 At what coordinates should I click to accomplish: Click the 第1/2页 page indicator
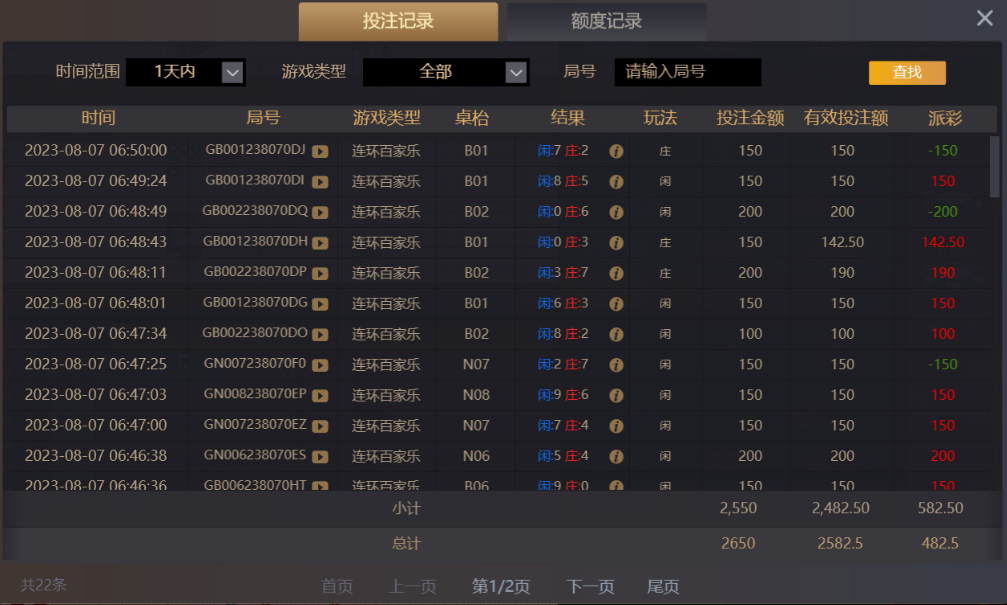501,586
